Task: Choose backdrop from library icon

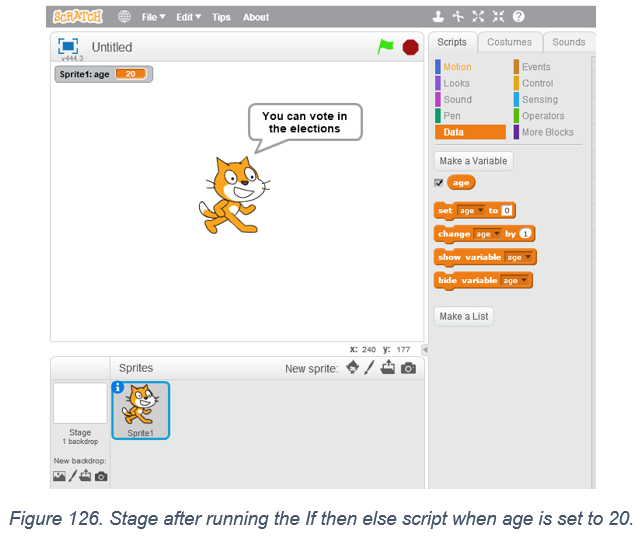Action: pos(59,476)
